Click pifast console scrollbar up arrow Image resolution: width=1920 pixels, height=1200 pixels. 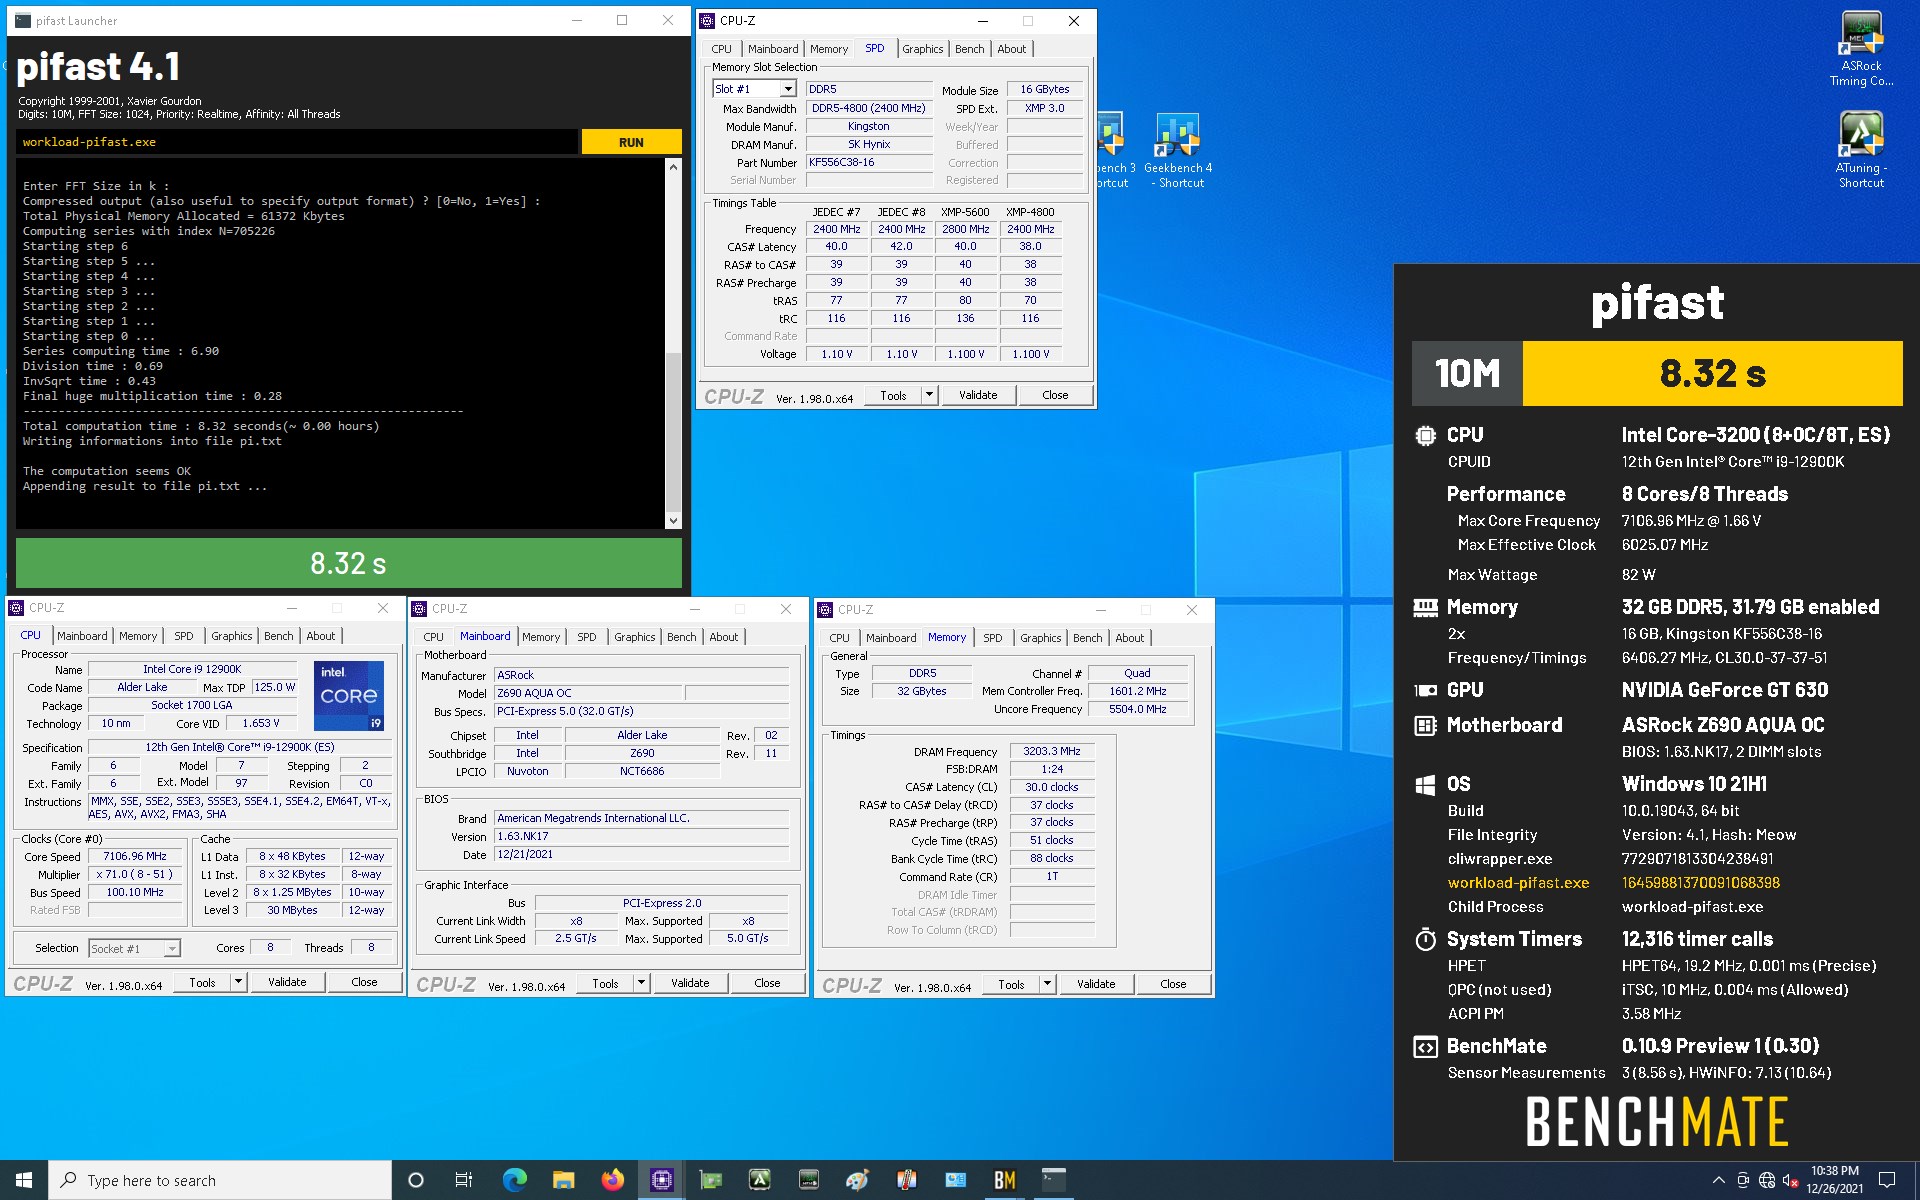[673, 167]
